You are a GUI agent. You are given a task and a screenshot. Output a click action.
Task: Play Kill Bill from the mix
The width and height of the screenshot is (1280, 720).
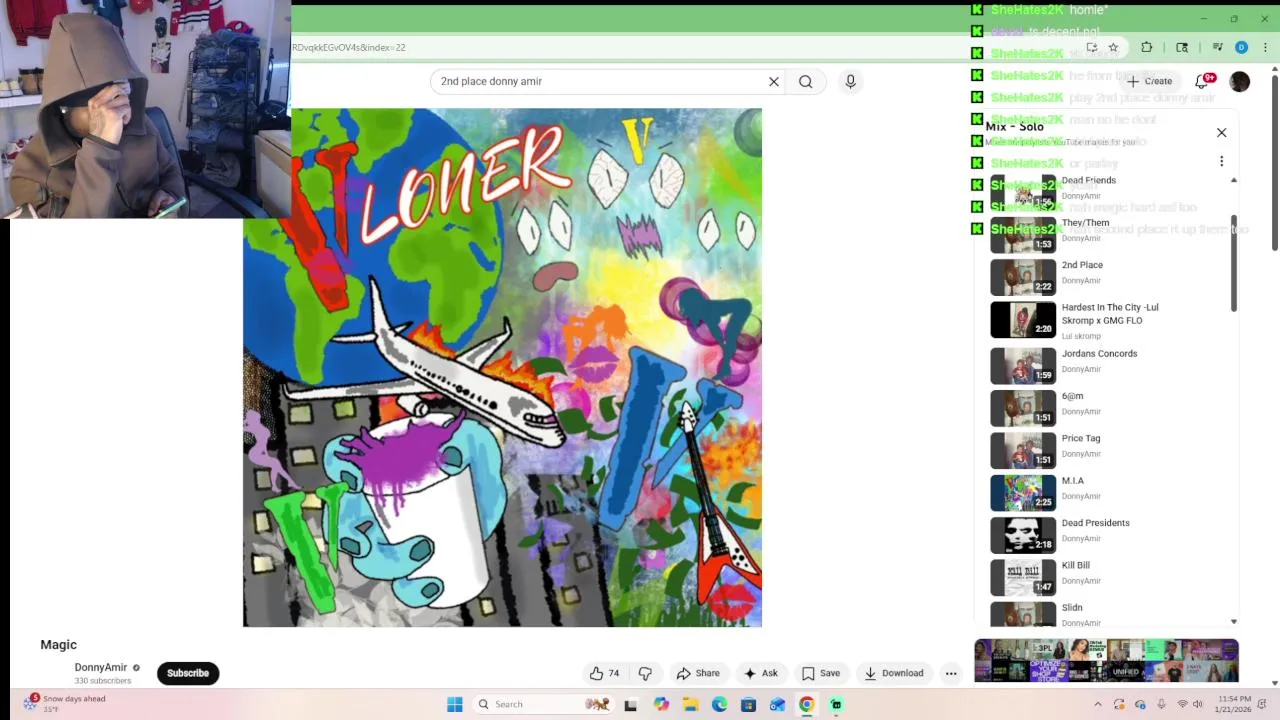pyautogui.click(x=1105, y=577)
